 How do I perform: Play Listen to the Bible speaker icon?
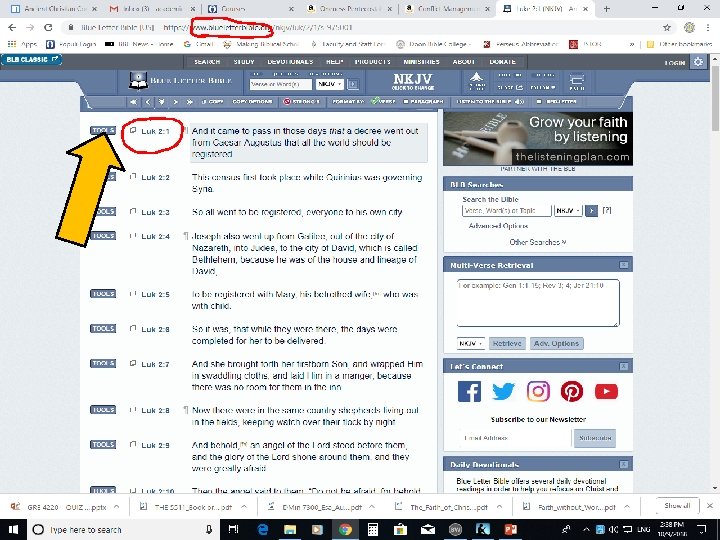pos(519,101)
